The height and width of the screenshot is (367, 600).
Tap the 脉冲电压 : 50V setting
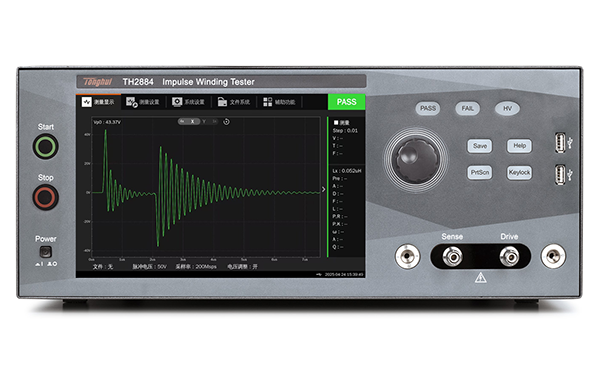(x=149, y=266)
